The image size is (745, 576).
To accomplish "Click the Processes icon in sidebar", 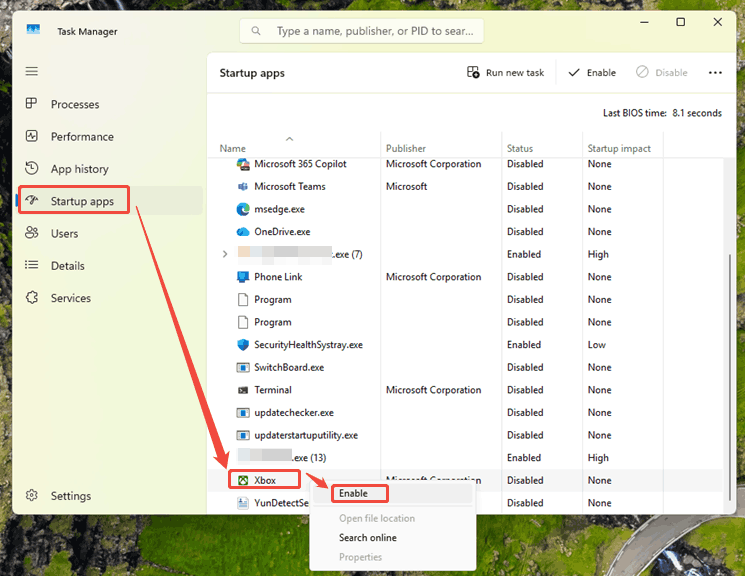I will [31, 104].
